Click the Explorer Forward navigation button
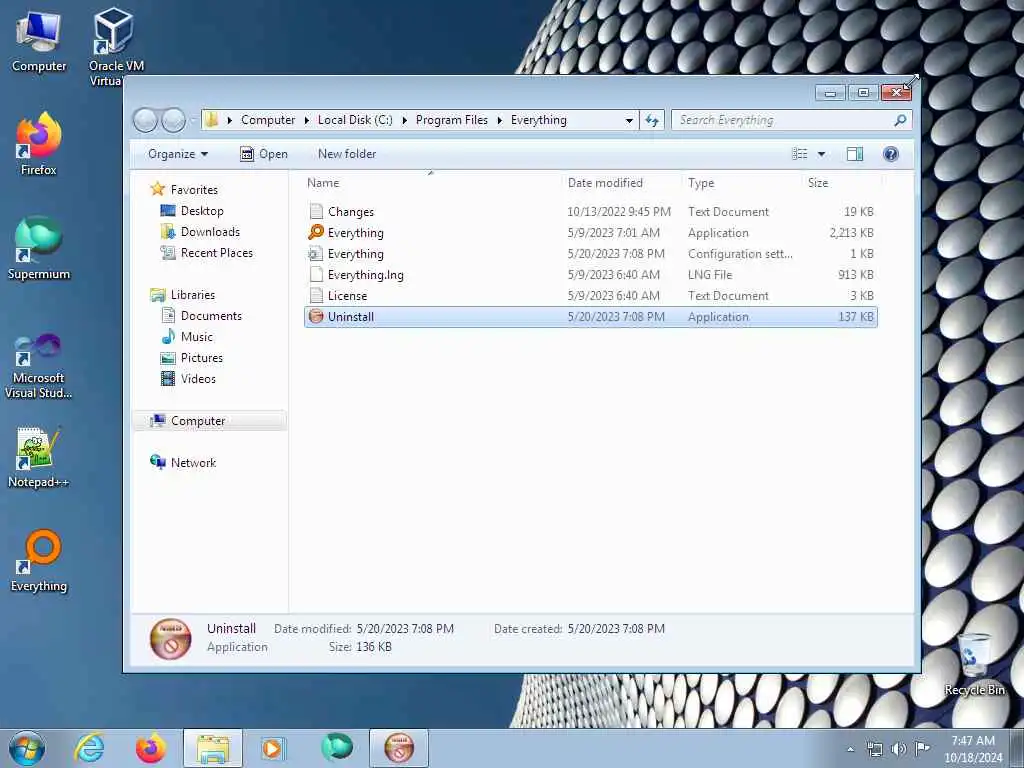The height and width of the screenshot is (768, 1024). pos(173,120)
